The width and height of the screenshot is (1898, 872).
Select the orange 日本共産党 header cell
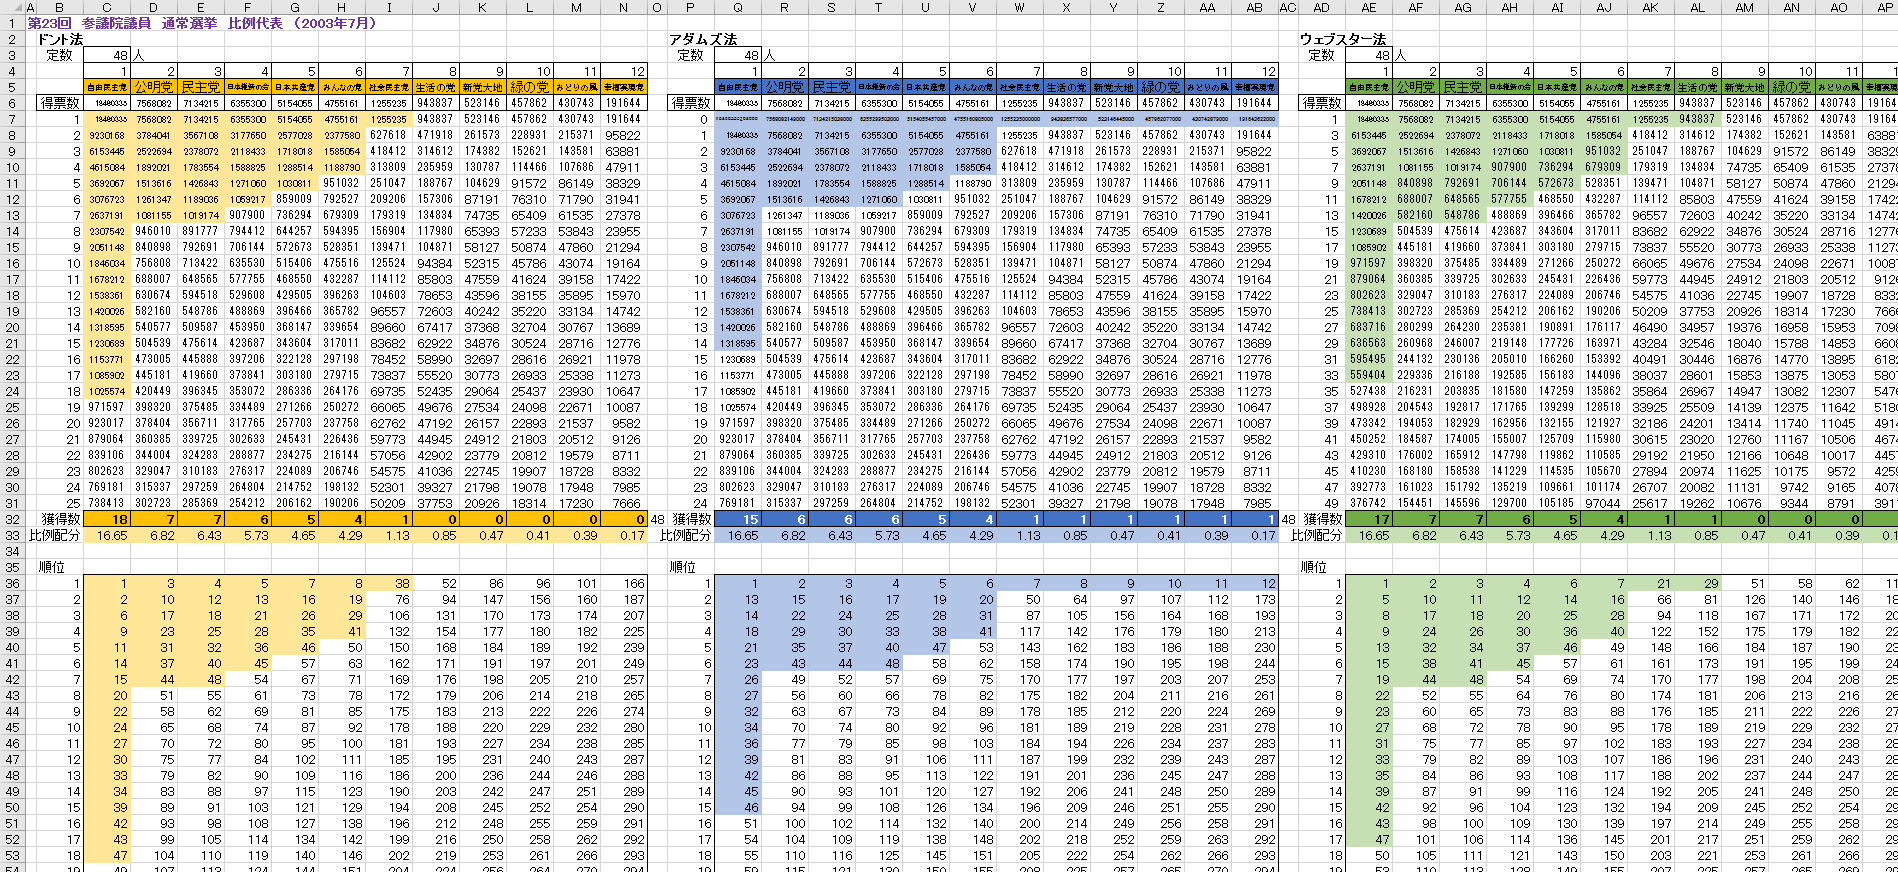coord(295,87)
